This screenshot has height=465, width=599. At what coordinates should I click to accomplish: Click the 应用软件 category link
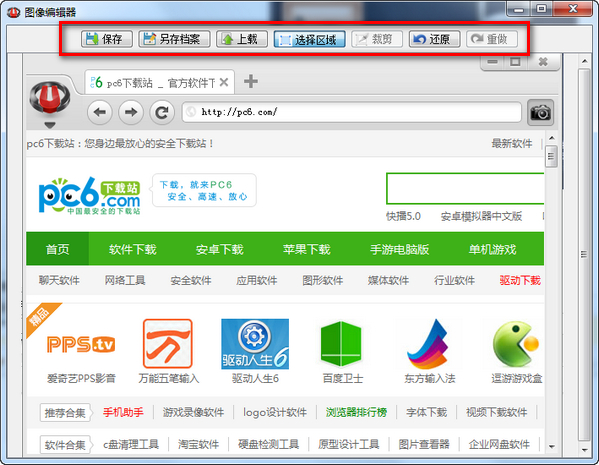[x=256, y=280]
